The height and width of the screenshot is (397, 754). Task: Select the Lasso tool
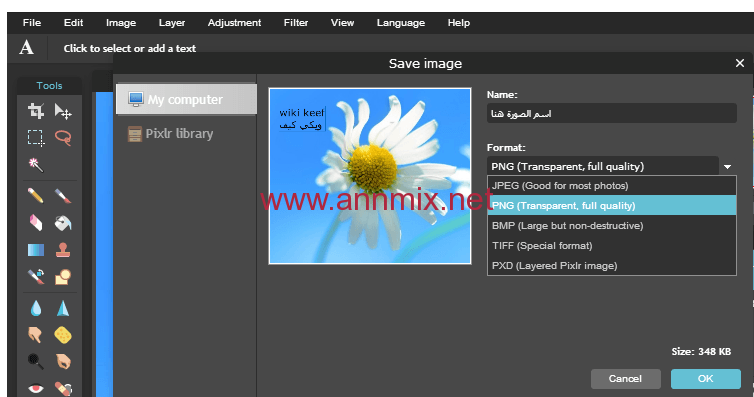tap(63, 137)
